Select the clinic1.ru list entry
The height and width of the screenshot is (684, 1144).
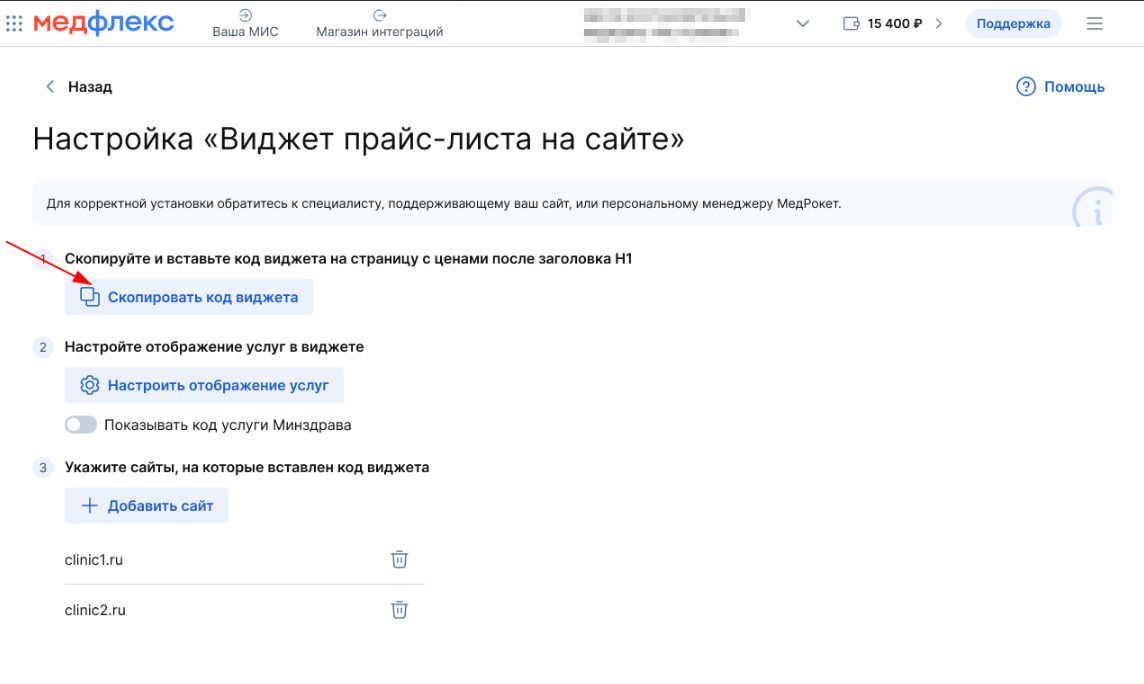point(94,560)
